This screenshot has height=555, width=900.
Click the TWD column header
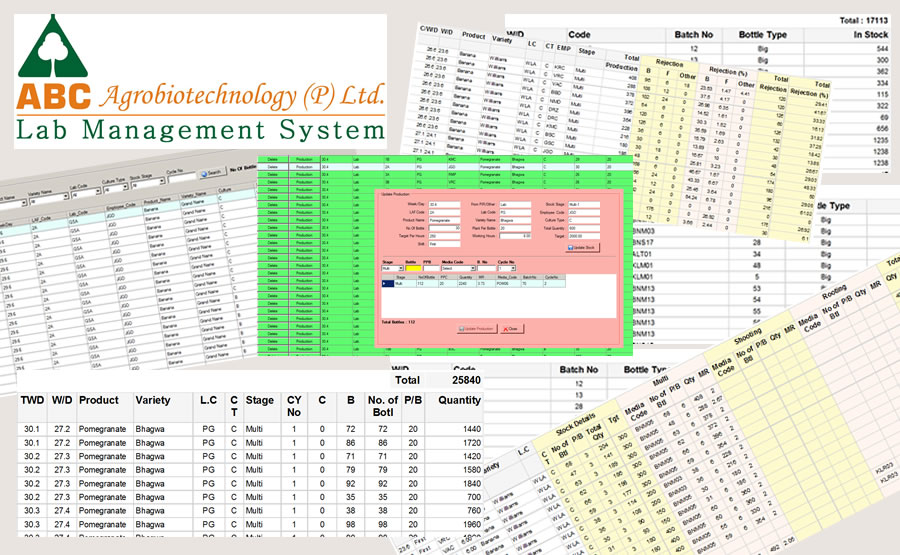(32, 400)
